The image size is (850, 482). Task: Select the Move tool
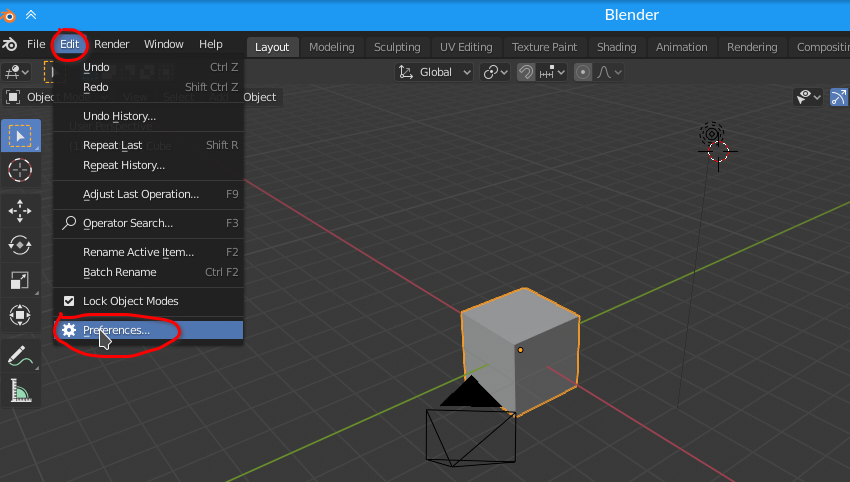tap(21, 211)
